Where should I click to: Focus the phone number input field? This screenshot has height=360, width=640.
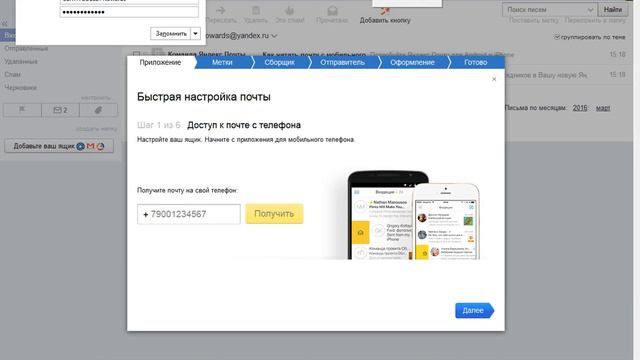click(189, 214)
